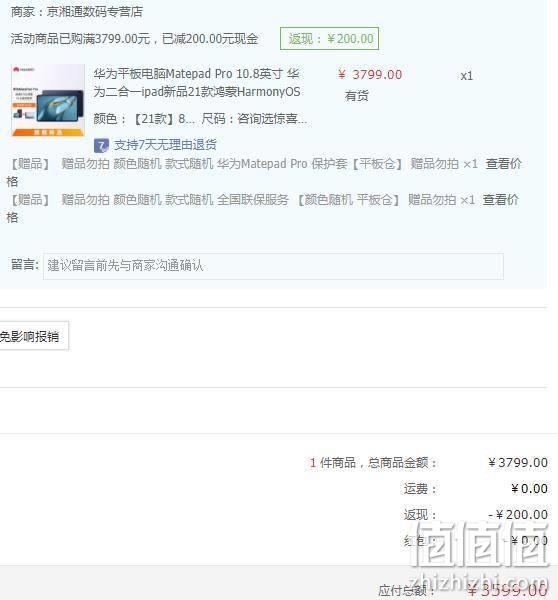Open the Matepad Pro 10.8英寸 product title link
Image resolution: width=558 pixels, height=600 pixels.
197,83
